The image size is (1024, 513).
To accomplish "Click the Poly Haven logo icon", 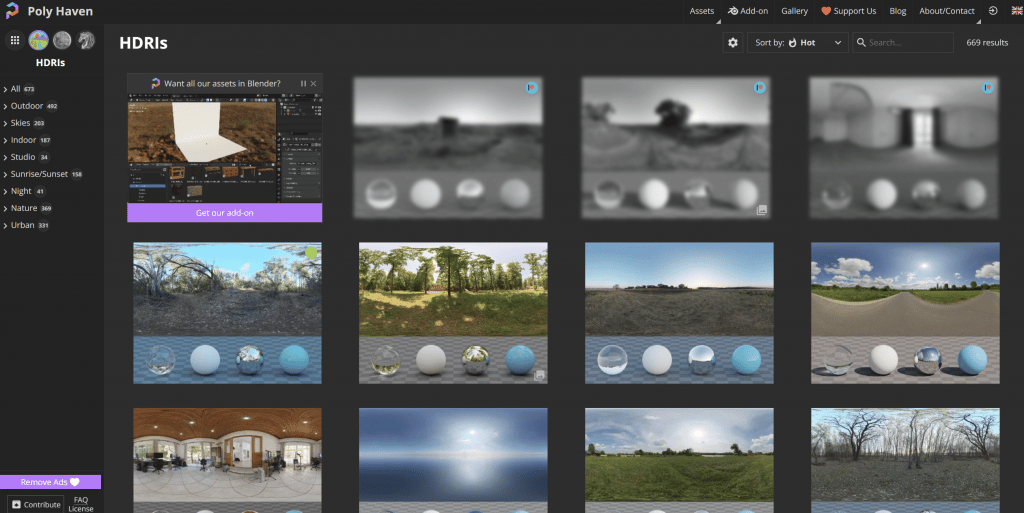I will tap(12, 10).
